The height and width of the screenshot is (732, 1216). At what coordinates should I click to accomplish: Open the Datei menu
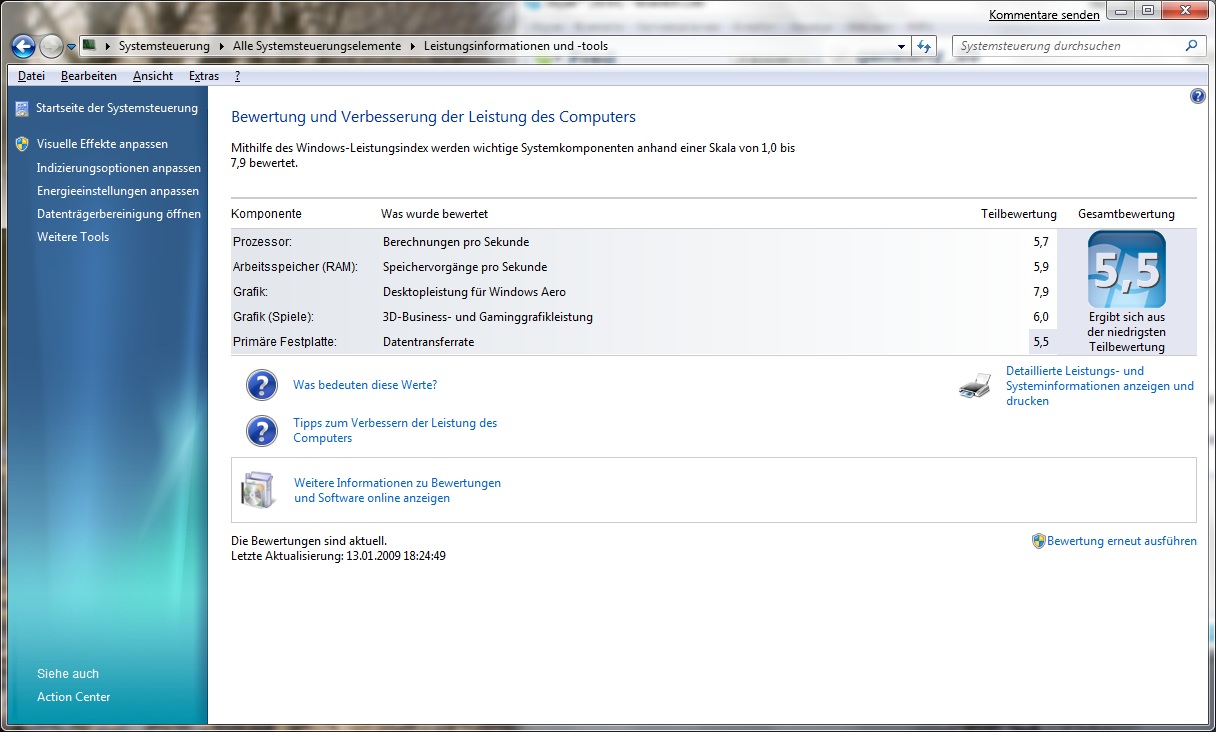tap(31, 76)
